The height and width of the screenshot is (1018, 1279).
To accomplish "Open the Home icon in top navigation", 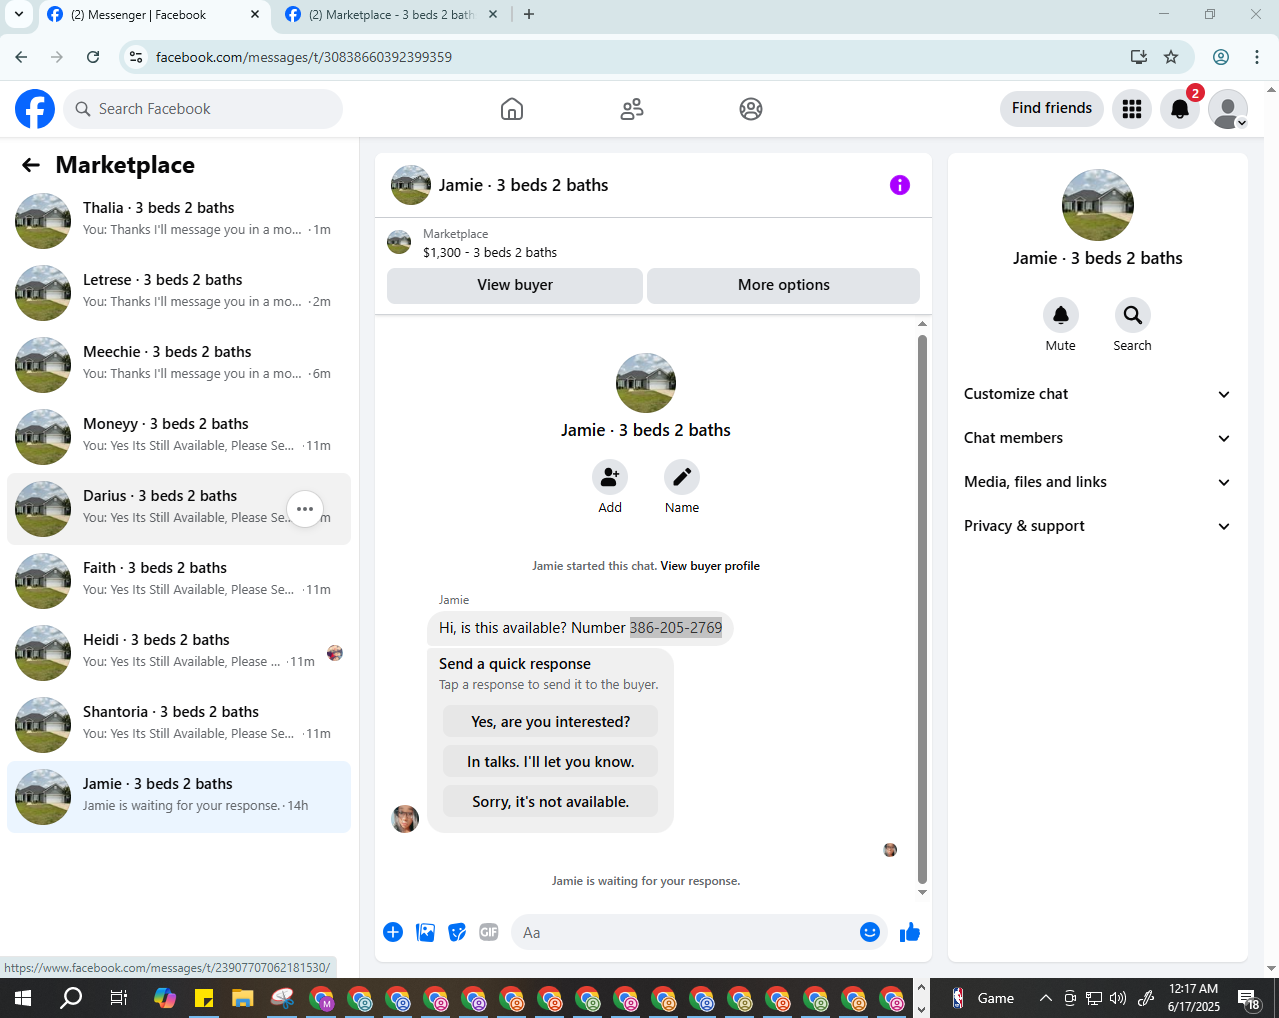I will click(512, 109).
